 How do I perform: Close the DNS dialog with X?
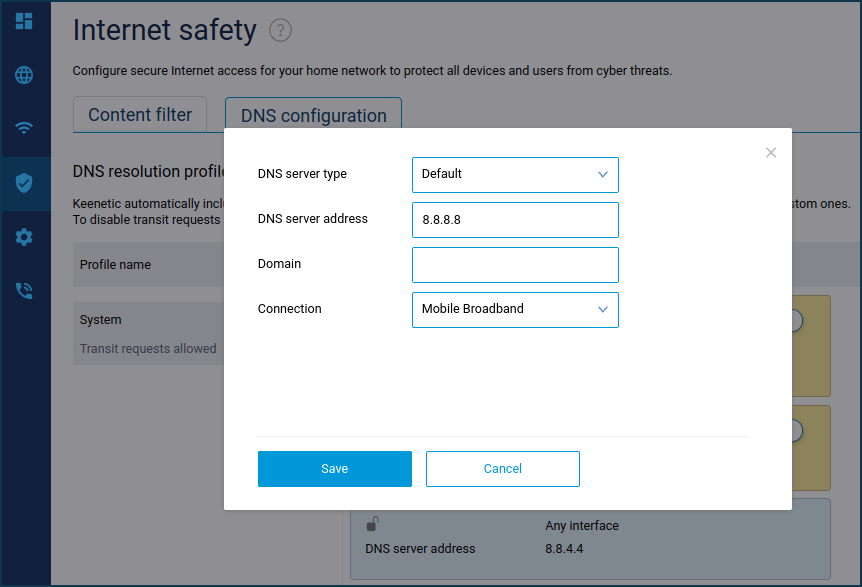pyautogui.click(x=771, y=153)
